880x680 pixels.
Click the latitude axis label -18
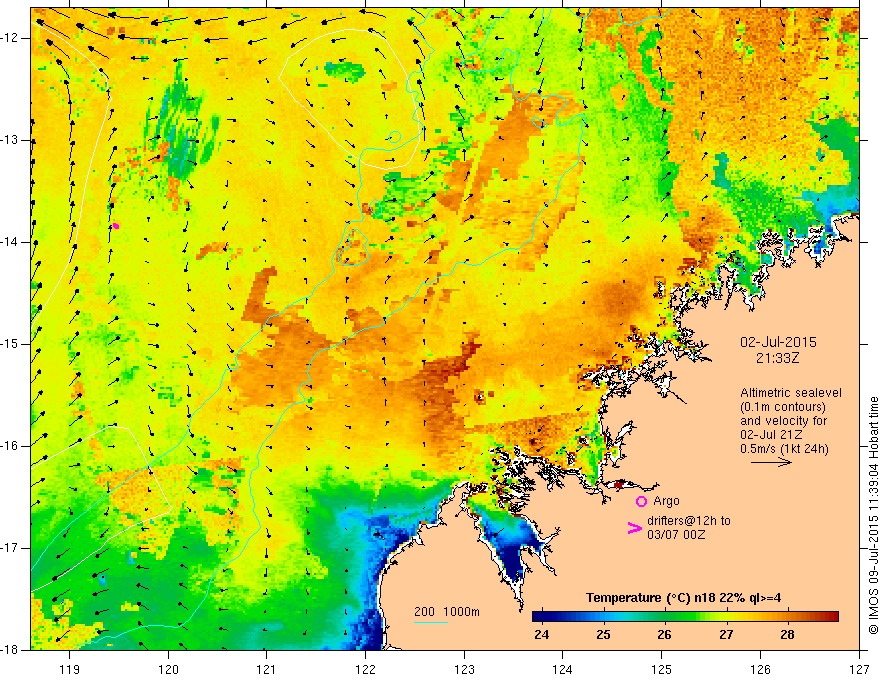[11, 650]
